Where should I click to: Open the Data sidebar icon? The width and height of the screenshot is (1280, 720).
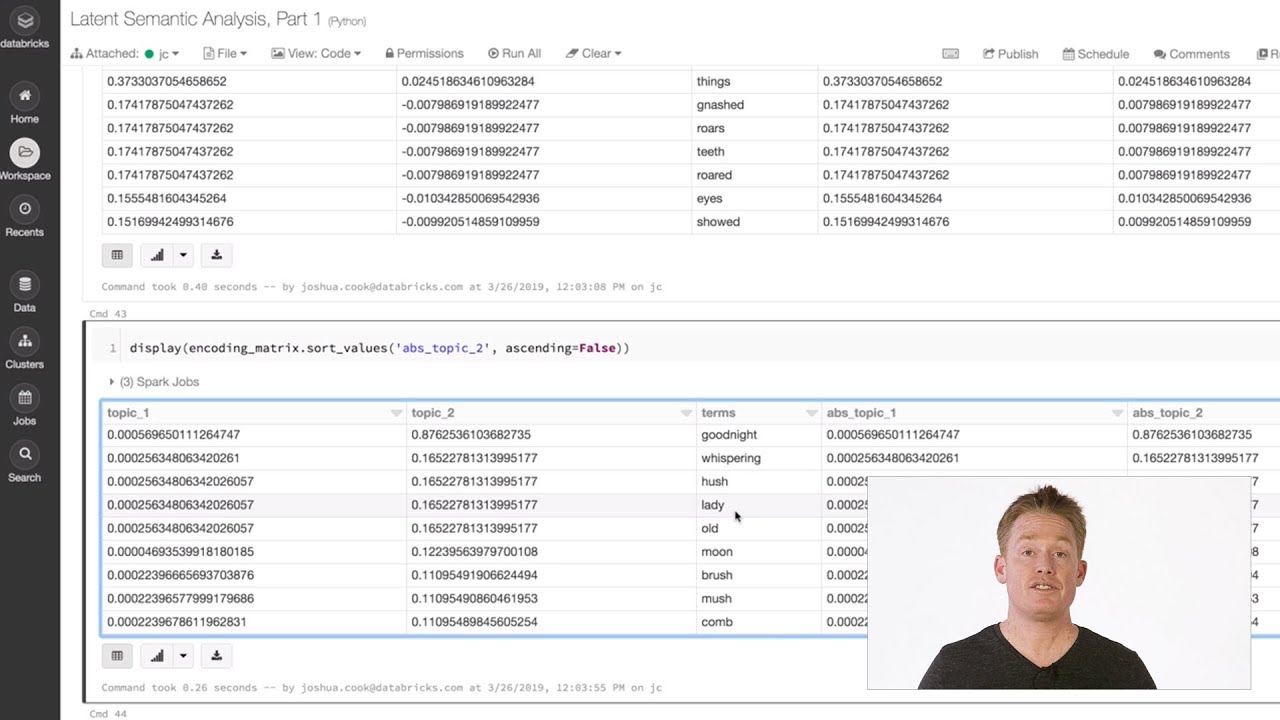coord(24,293)
